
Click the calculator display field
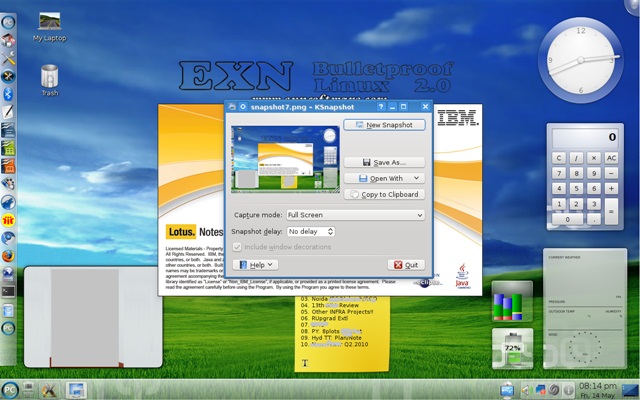[585, 137]
